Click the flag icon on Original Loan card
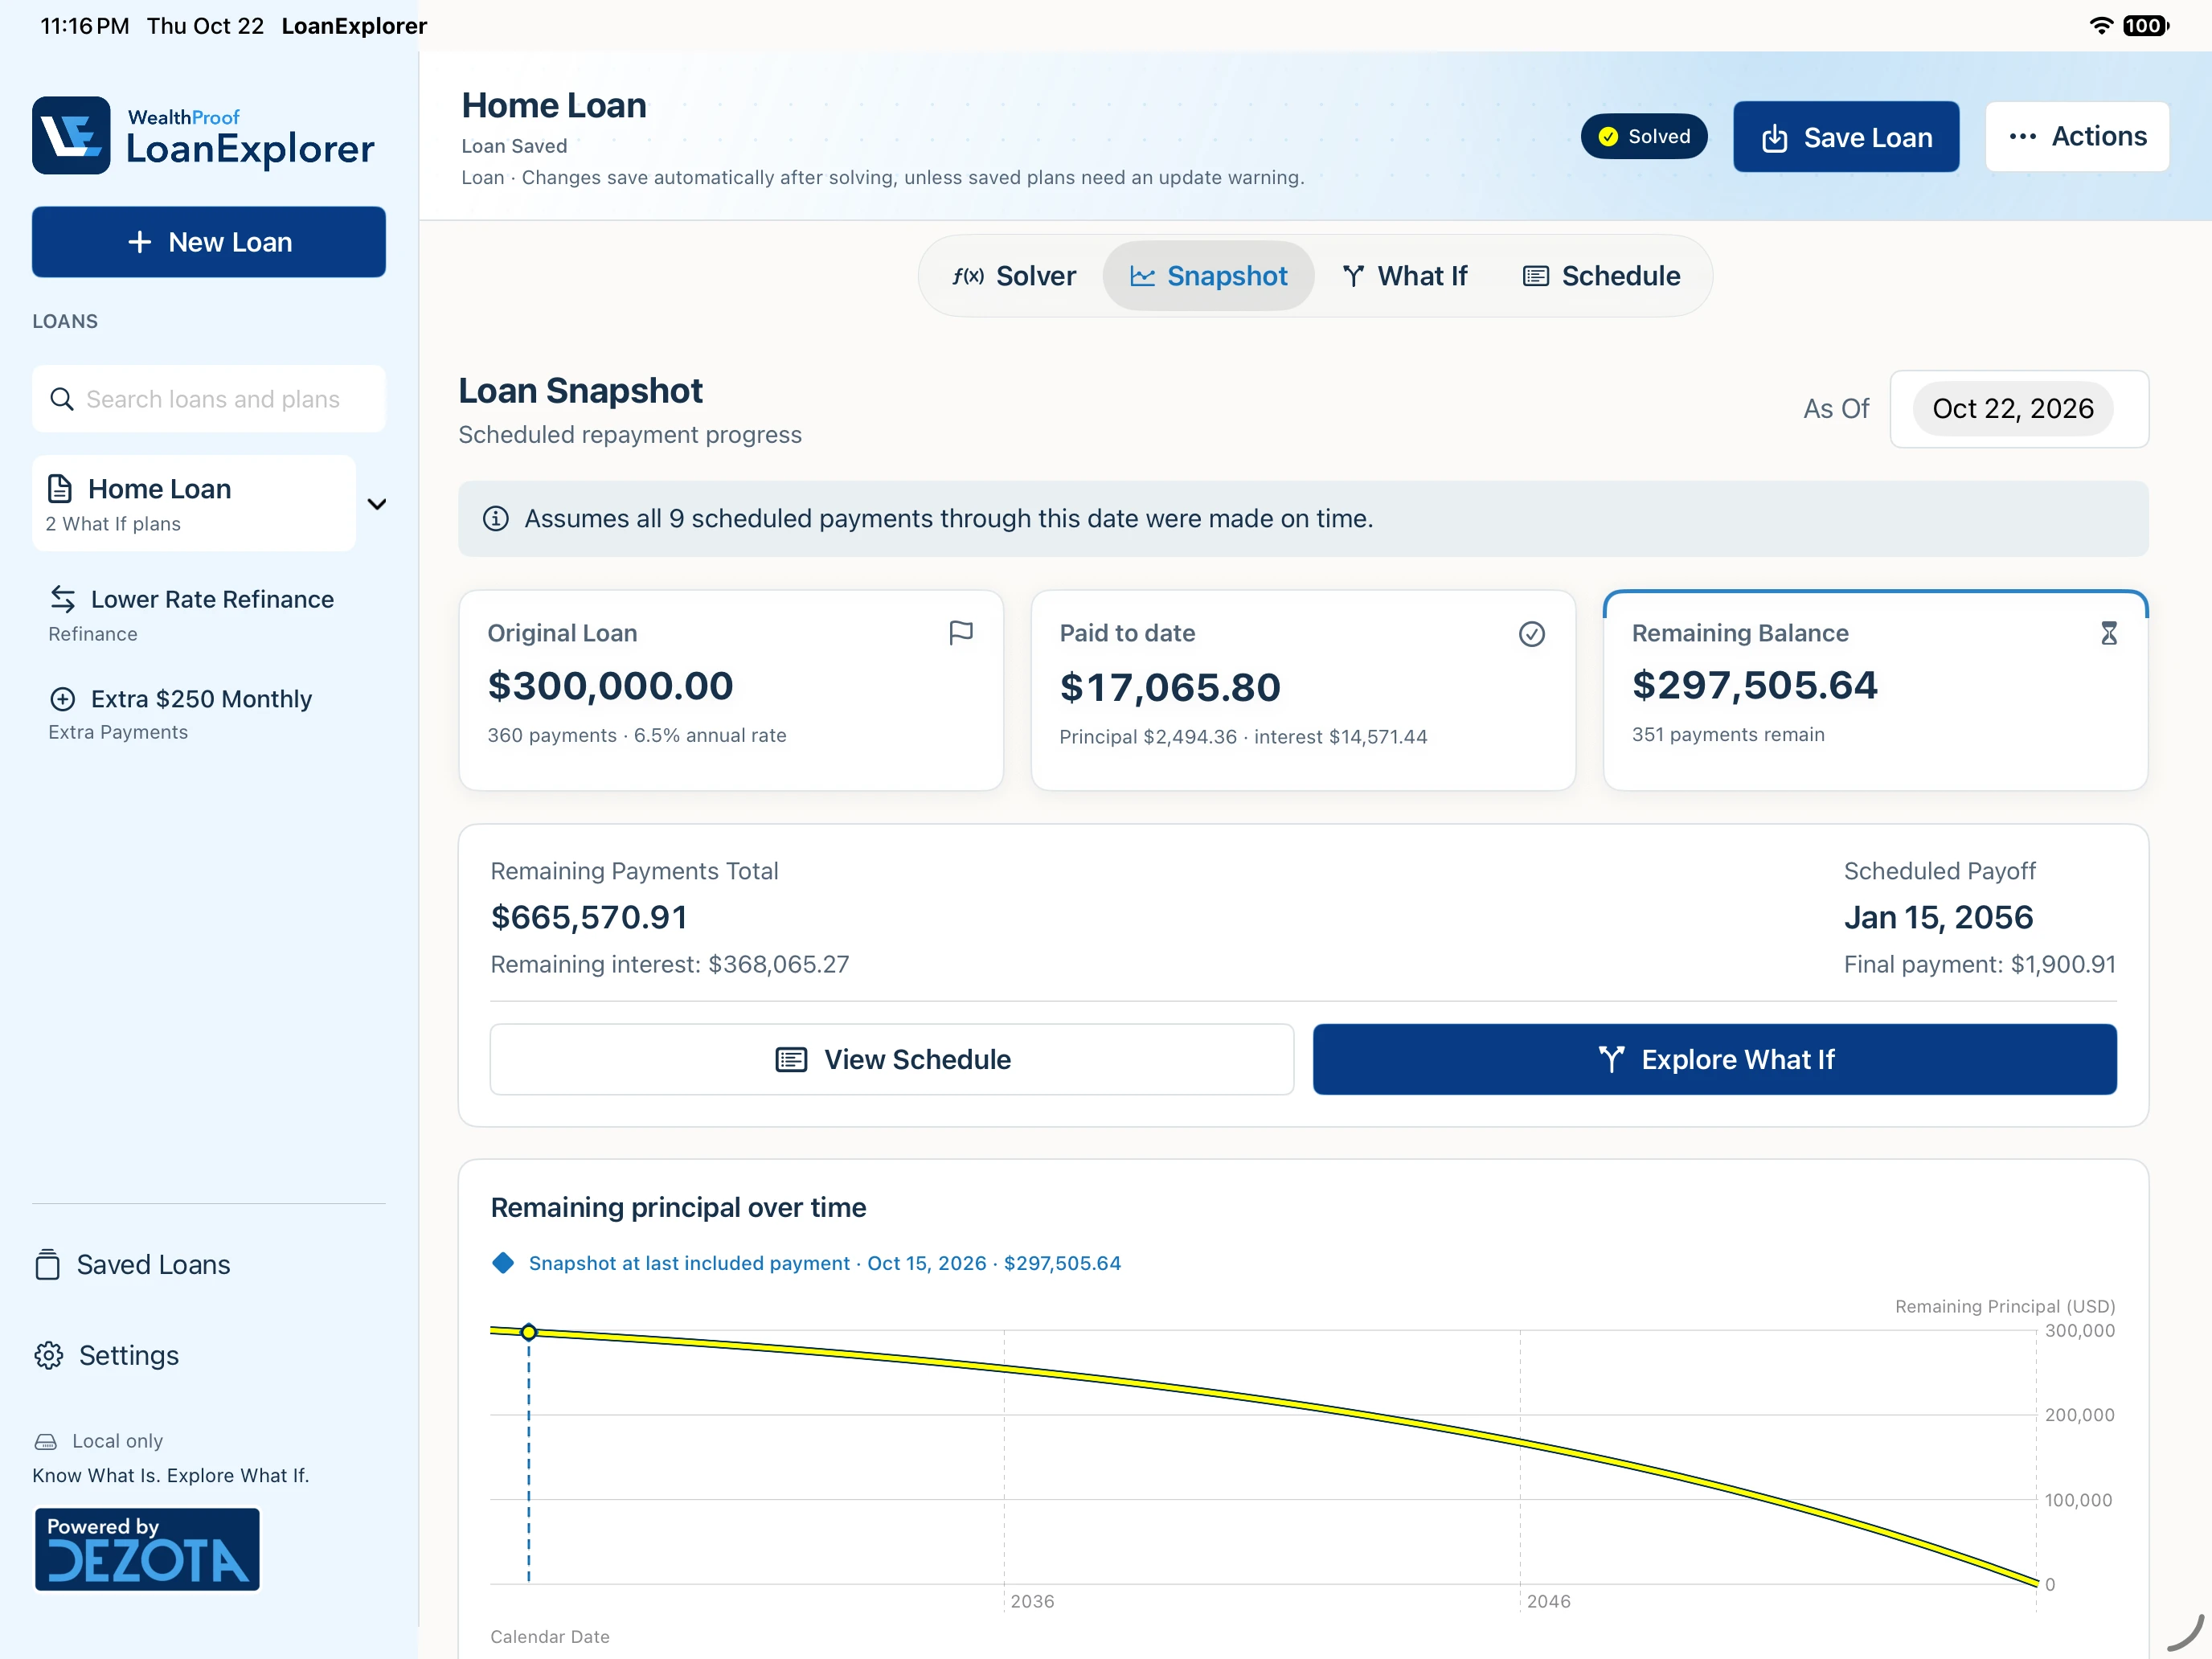 pyautogui.click(x=960, y=633)
